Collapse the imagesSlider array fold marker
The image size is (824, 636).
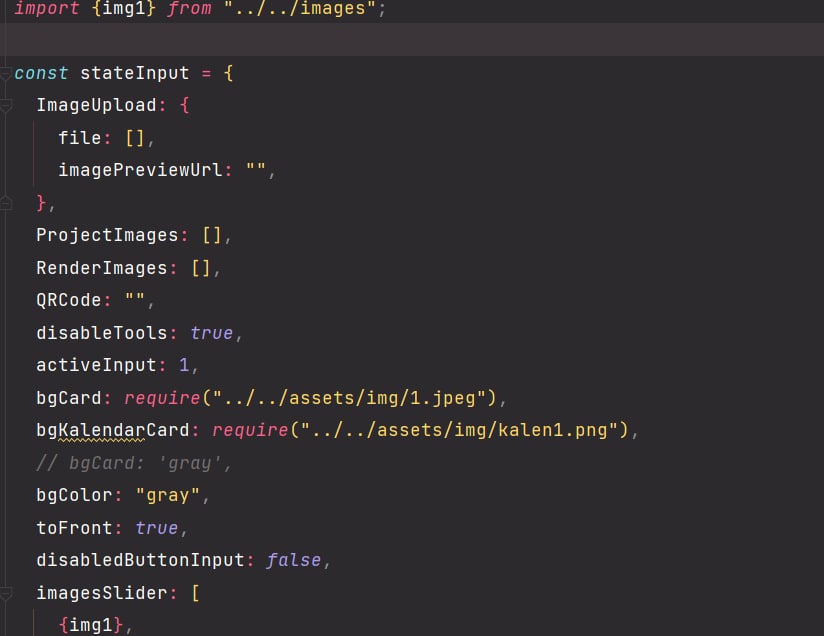(x=5, y=593)
